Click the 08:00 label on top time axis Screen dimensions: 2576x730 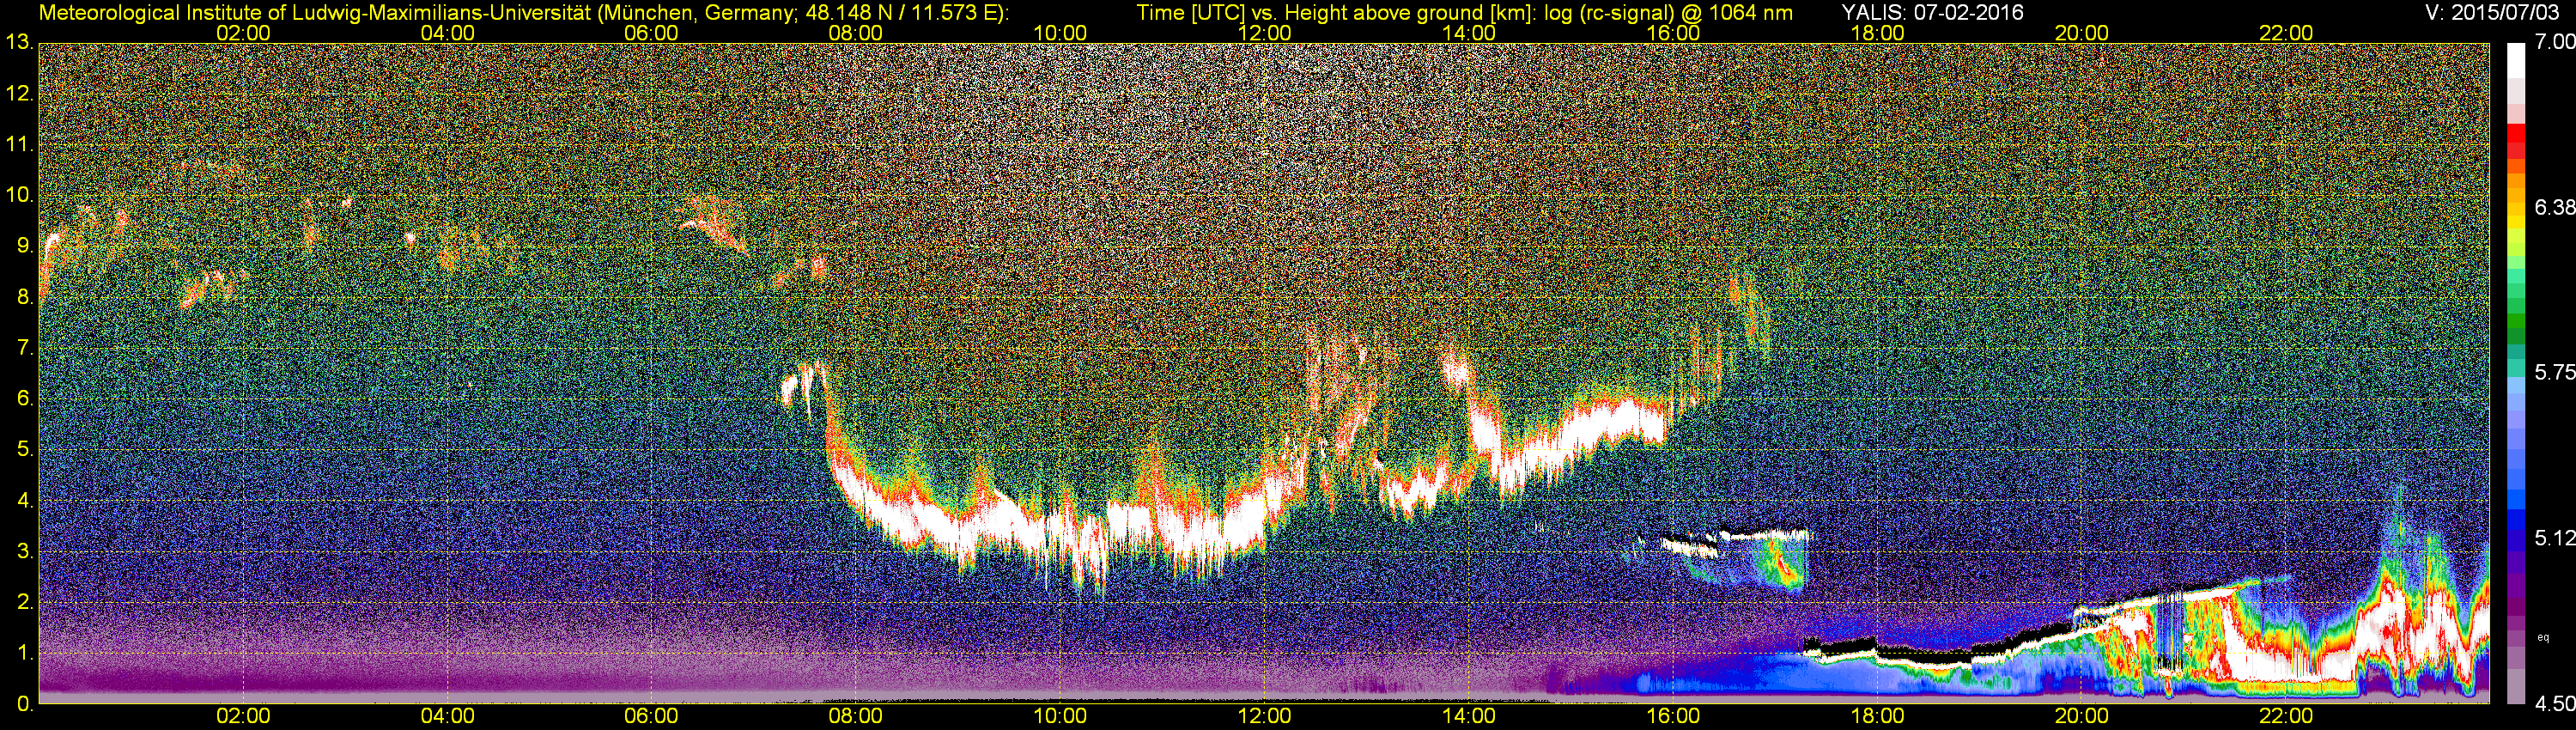pos(856,33)
